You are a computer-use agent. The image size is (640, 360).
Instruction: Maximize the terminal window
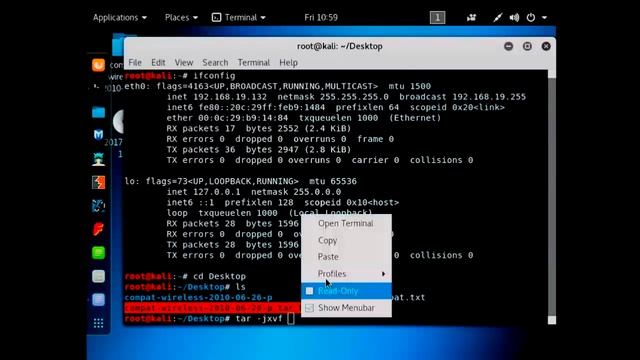(x=527, y=46)
